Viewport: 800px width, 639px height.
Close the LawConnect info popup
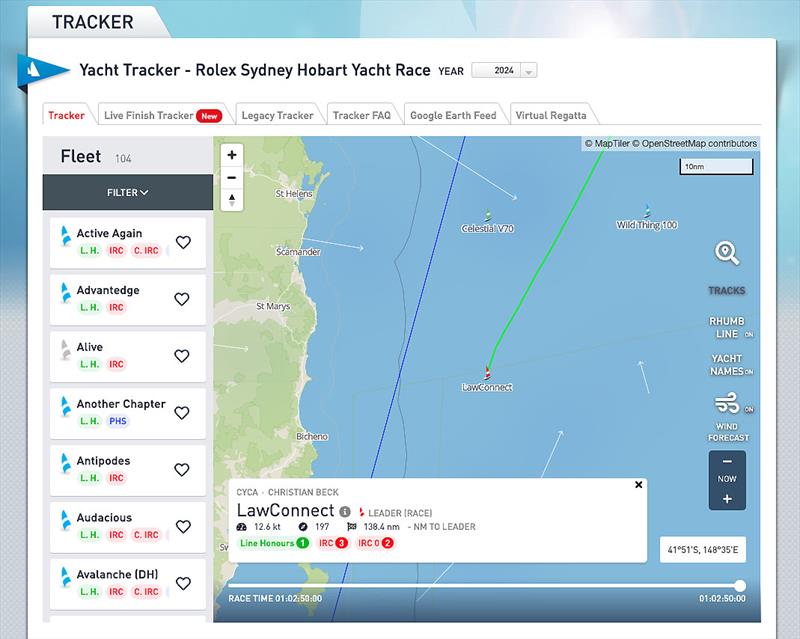click(638, 485)
